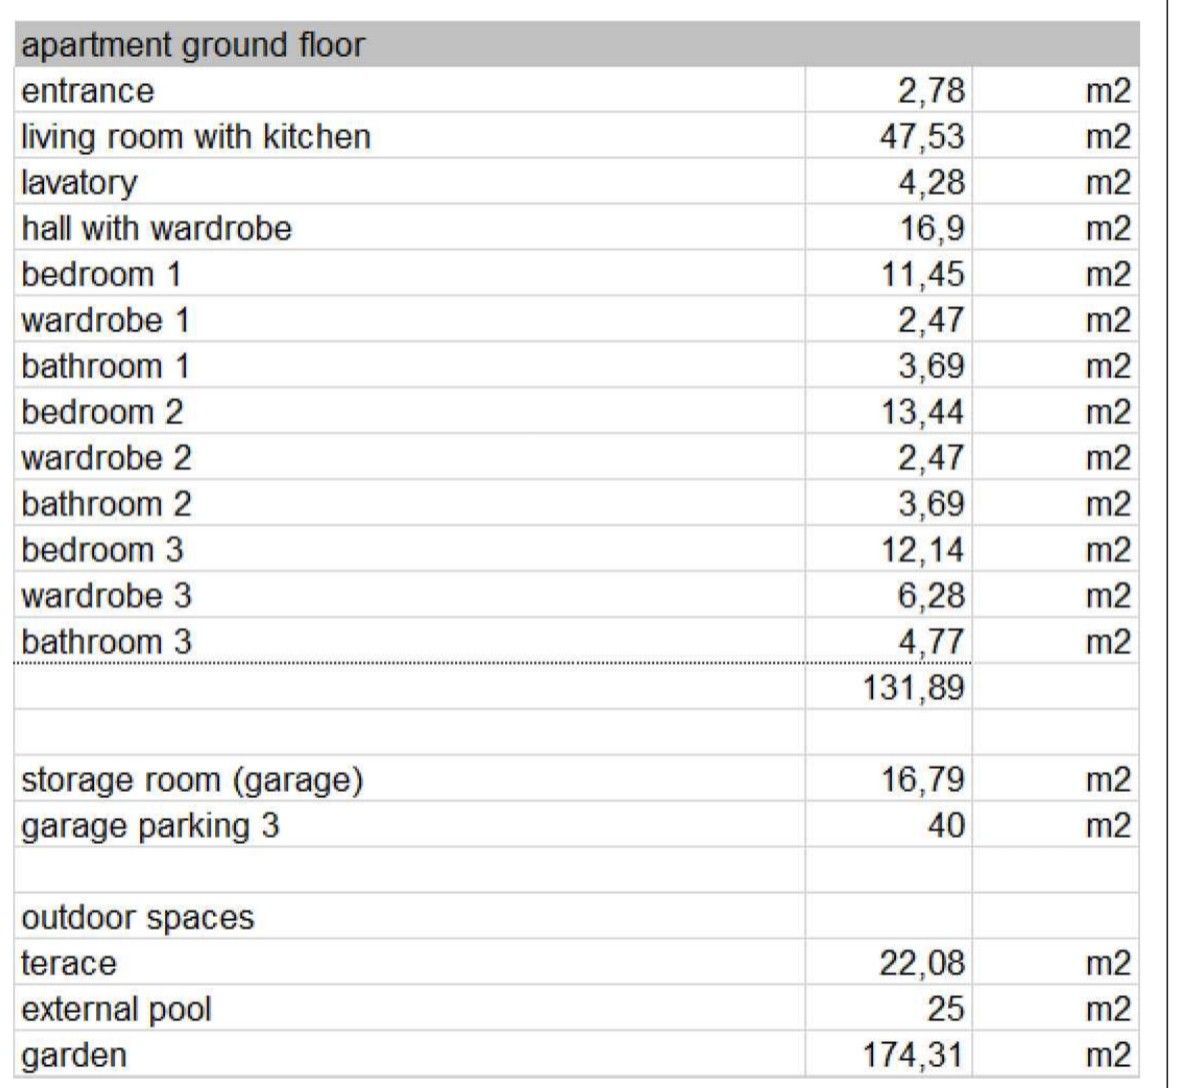This screenshot has height=1088, width=1203.
Task: Click the 47,53 area value cell
Action: (x=922, y=137)
